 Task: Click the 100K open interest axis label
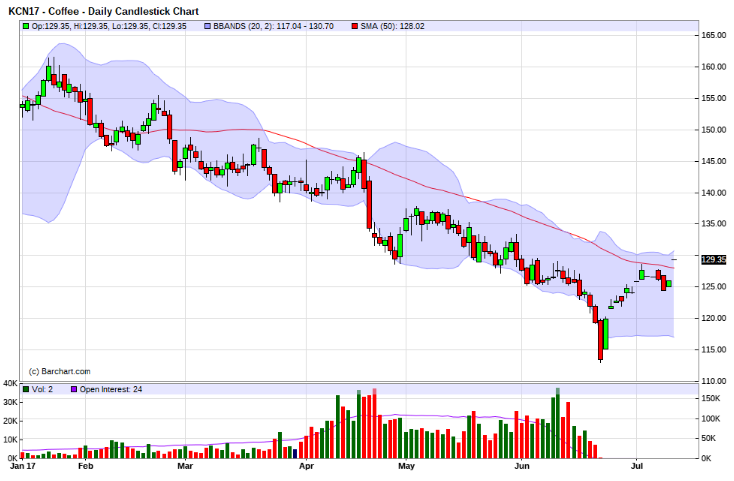coord(711,419)
